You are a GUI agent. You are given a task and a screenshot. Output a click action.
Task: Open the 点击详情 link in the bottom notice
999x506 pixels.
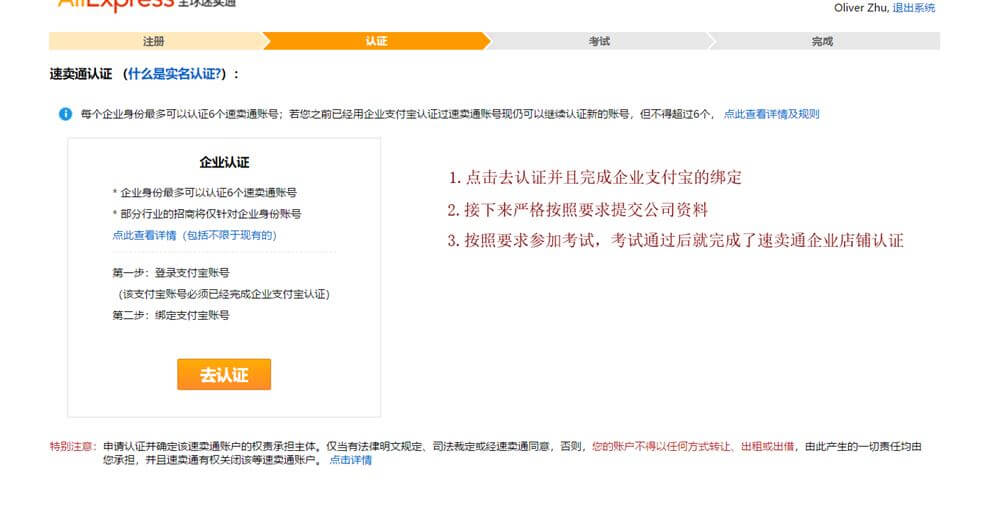[350, 460]
